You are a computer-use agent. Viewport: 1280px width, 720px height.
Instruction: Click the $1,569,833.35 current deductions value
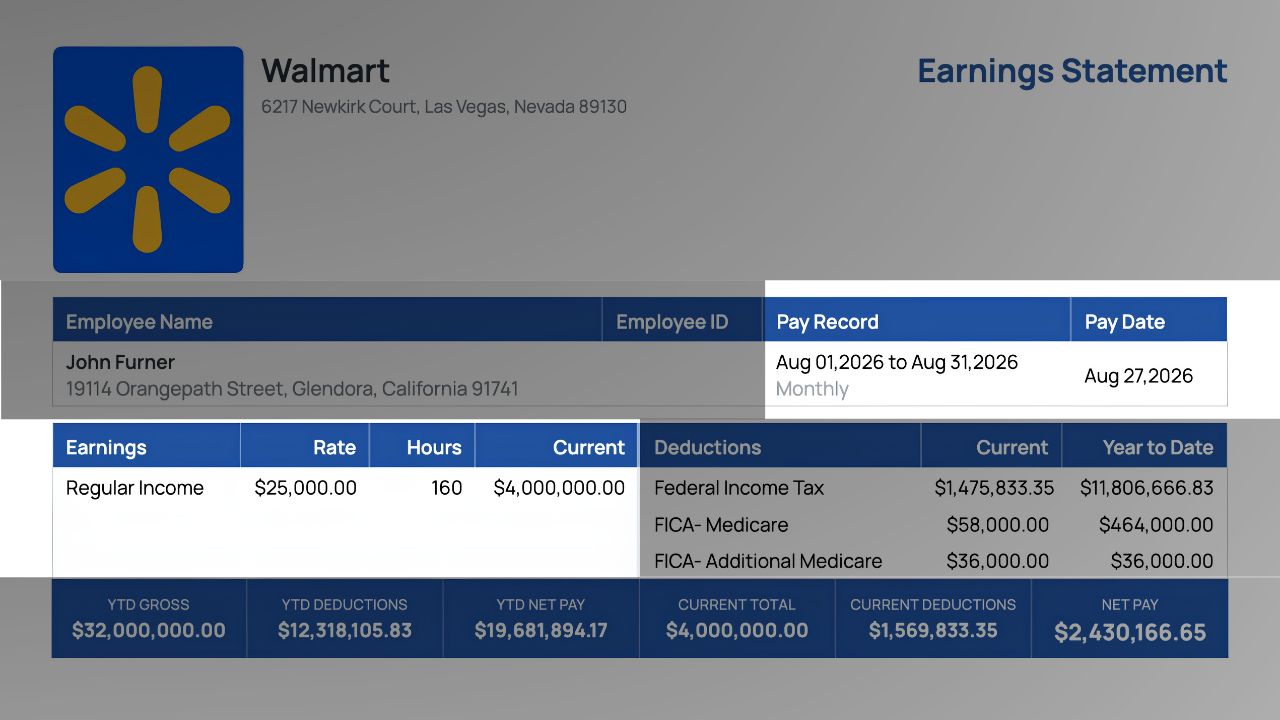pyautogui.click(x=933, y=630)
